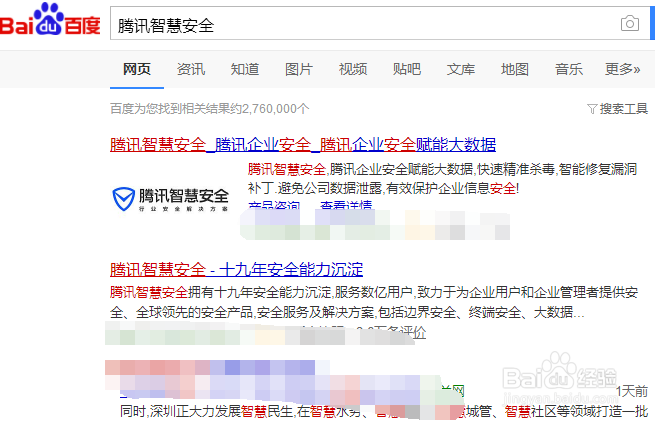Open the 文库 tab
This screenshot has height=422, width=655.
pyautogui.click(x=461, y=69)
